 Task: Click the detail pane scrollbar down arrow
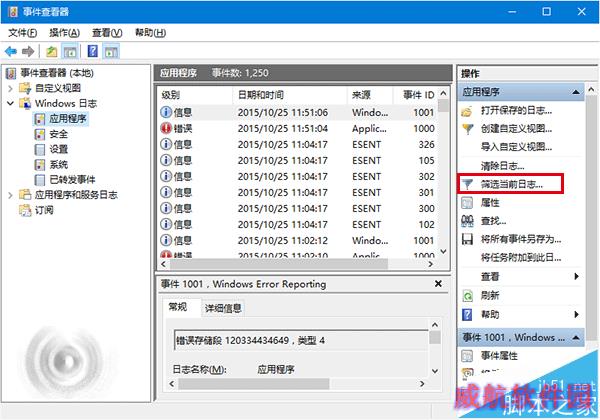[435, 371]
